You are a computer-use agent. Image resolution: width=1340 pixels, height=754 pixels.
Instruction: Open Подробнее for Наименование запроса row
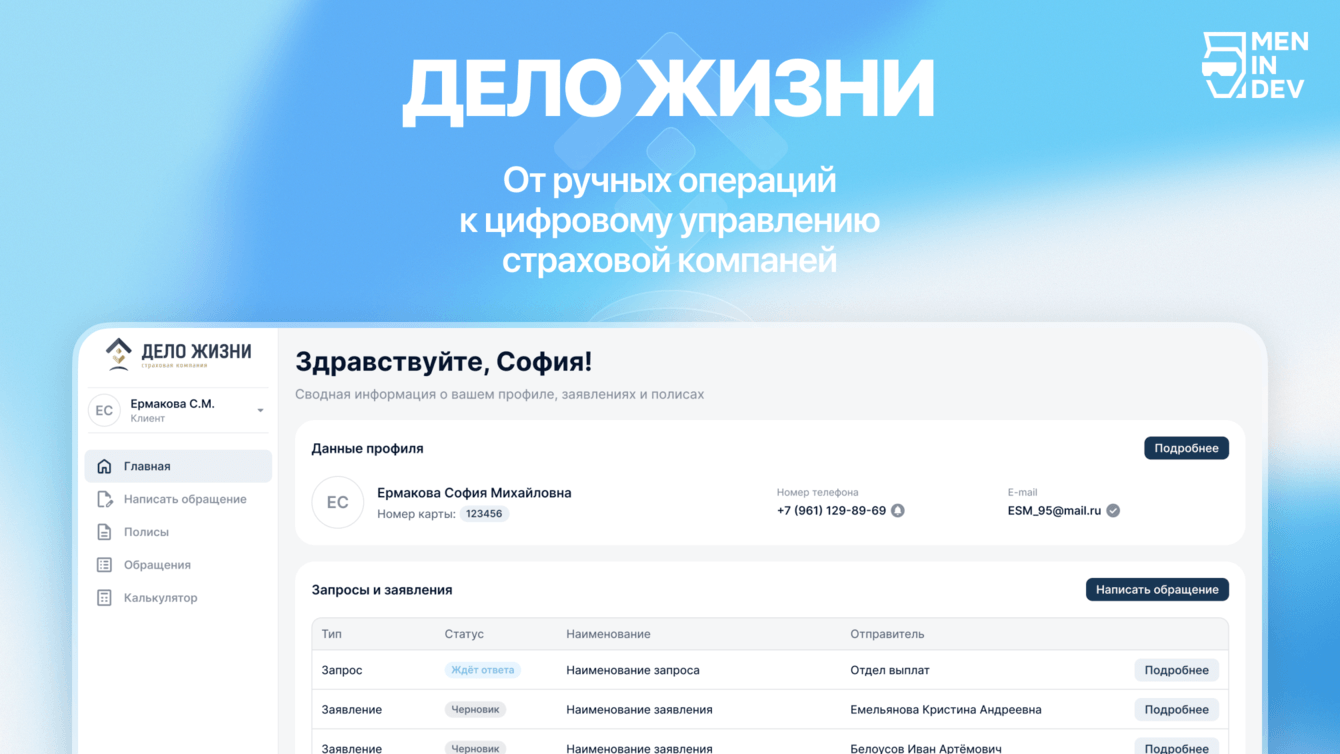1177,669
